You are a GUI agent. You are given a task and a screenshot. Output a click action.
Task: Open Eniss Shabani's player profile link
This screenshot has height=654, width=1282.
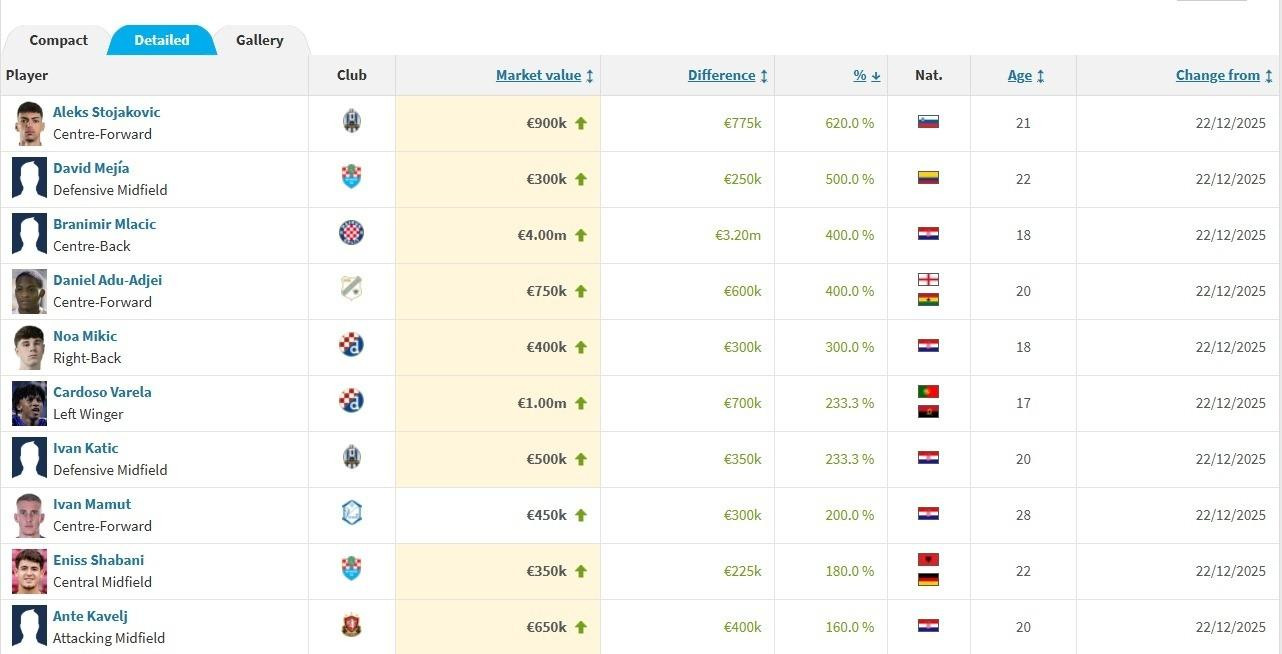(x=98, y=560)
